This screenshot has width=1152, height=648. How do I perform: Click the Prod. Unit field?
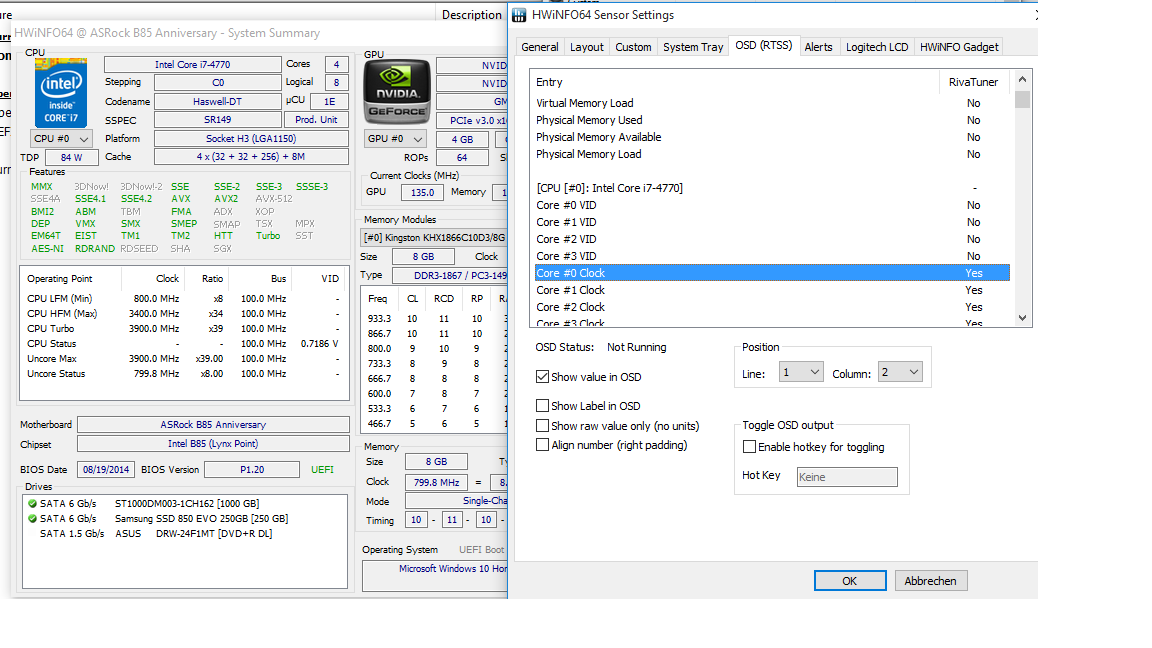[316, 120]
